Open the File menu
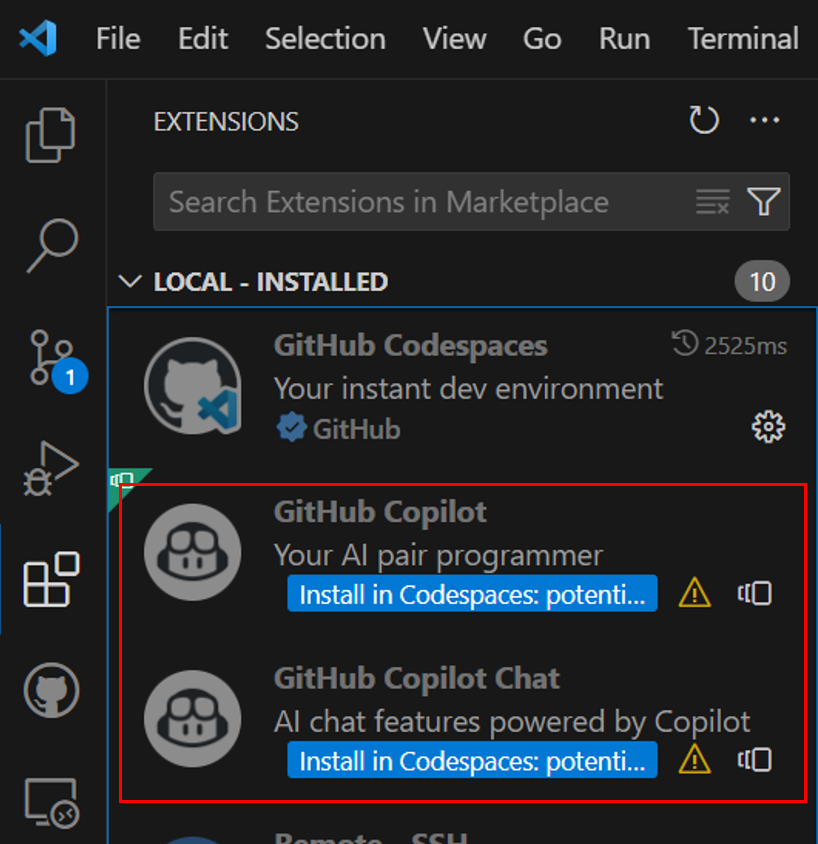The height and width of the screenshot is (844, 818). click(117, 39)
